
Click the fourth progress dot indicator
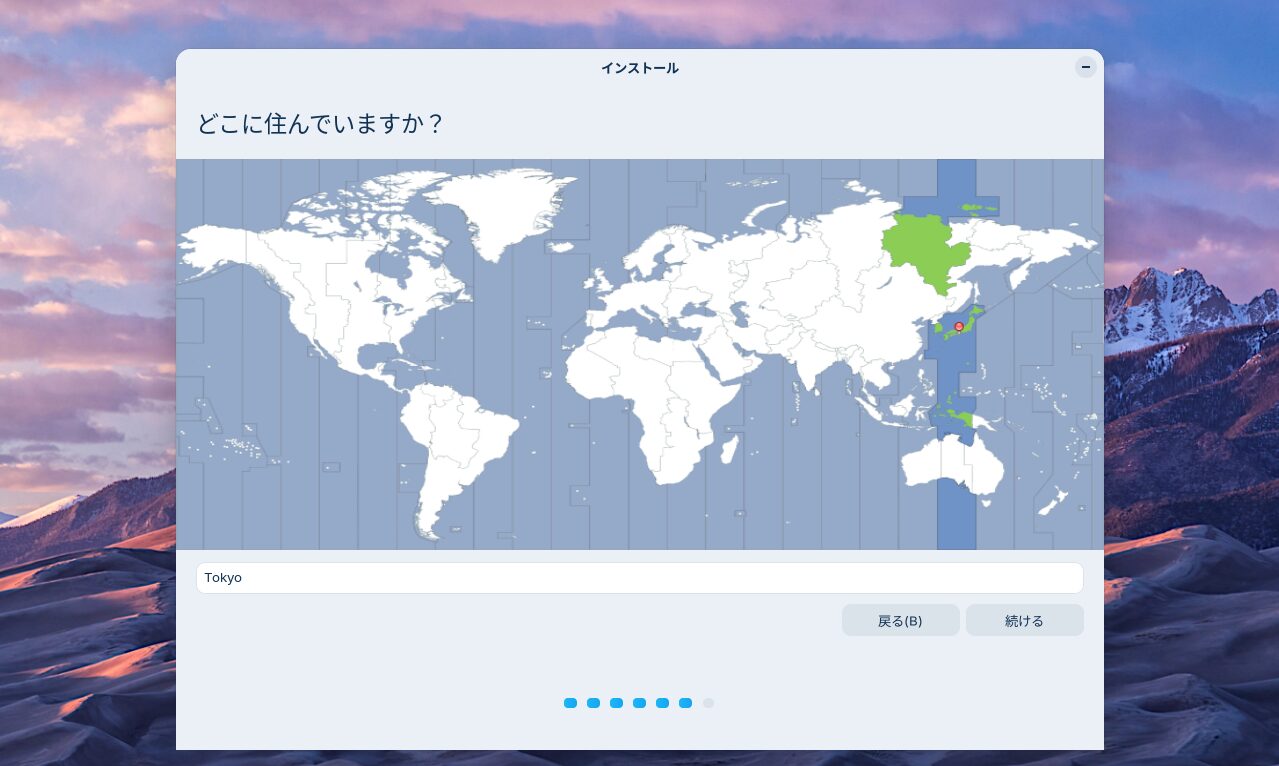(639, 703)
